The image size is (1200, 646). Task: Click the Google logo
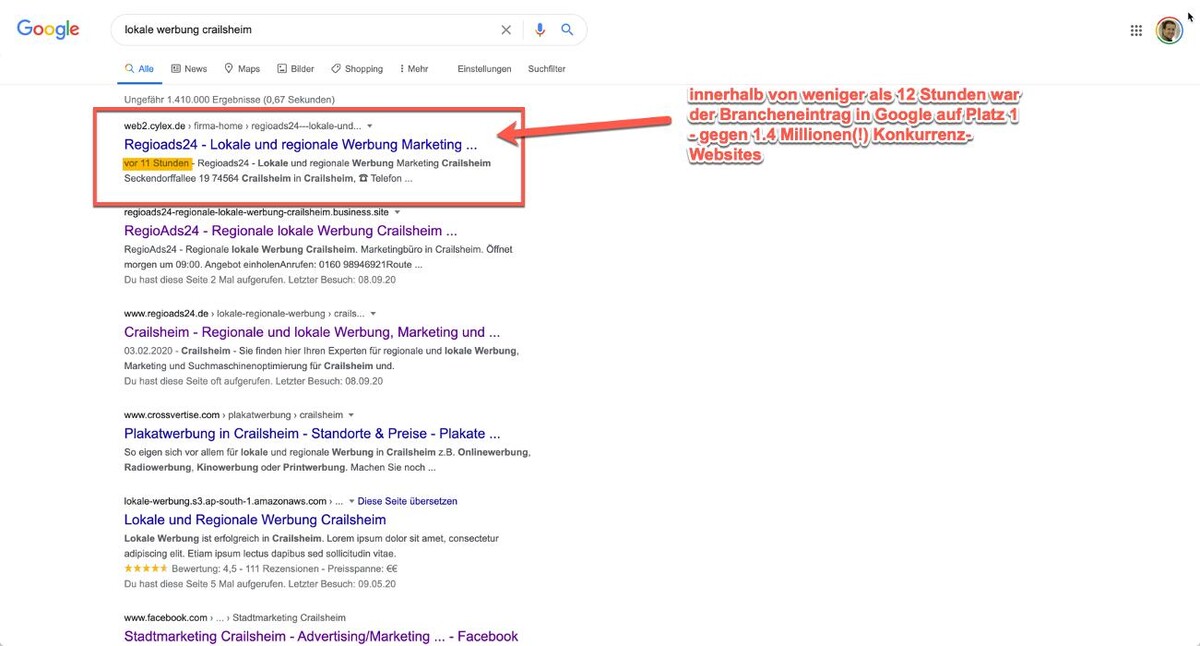(47, 29)
